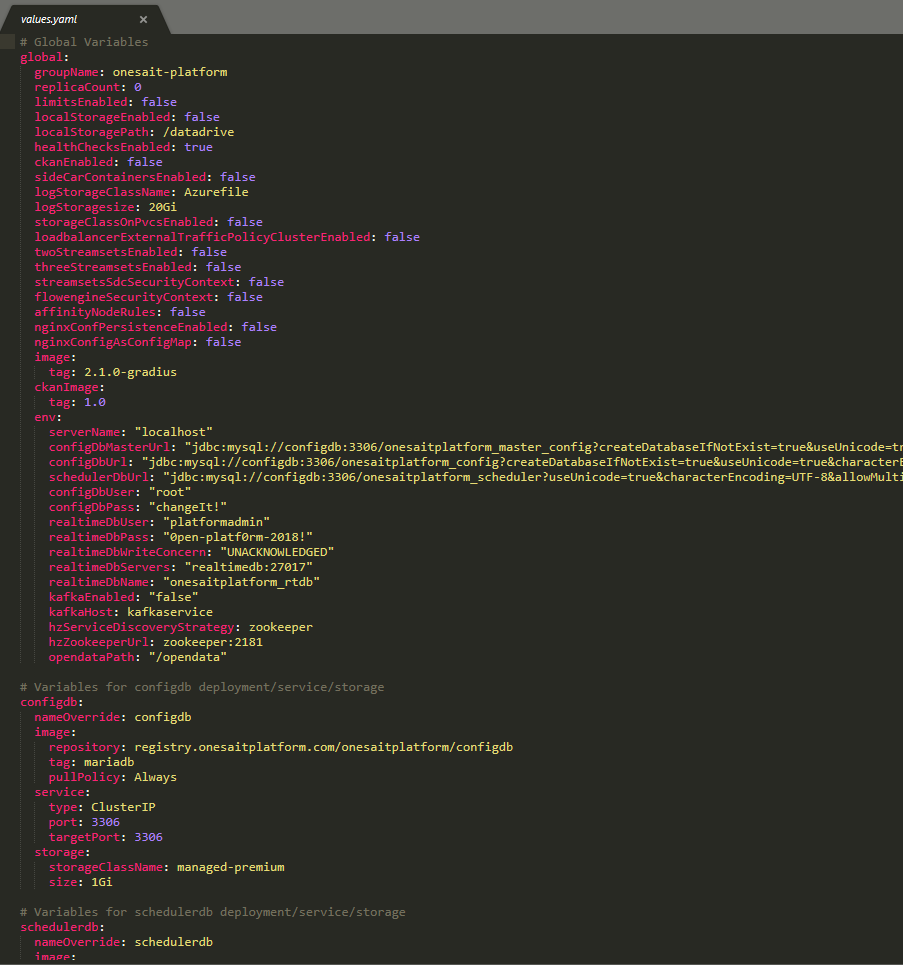
Task: Click the '1Gi' storage size value
Action: pyautogui.click(x=102, y=882)
